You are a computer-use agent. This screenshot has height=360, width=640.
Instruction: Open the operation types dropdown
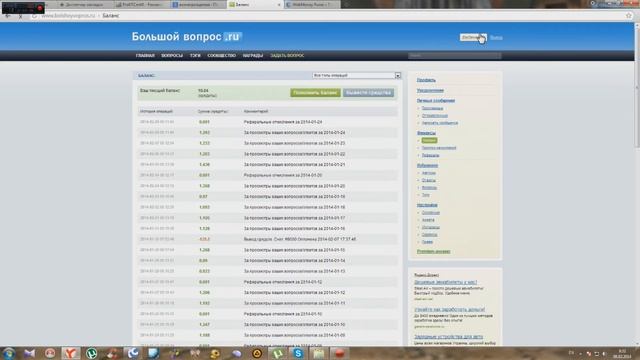pyautogui.click(x=356, y=76)
